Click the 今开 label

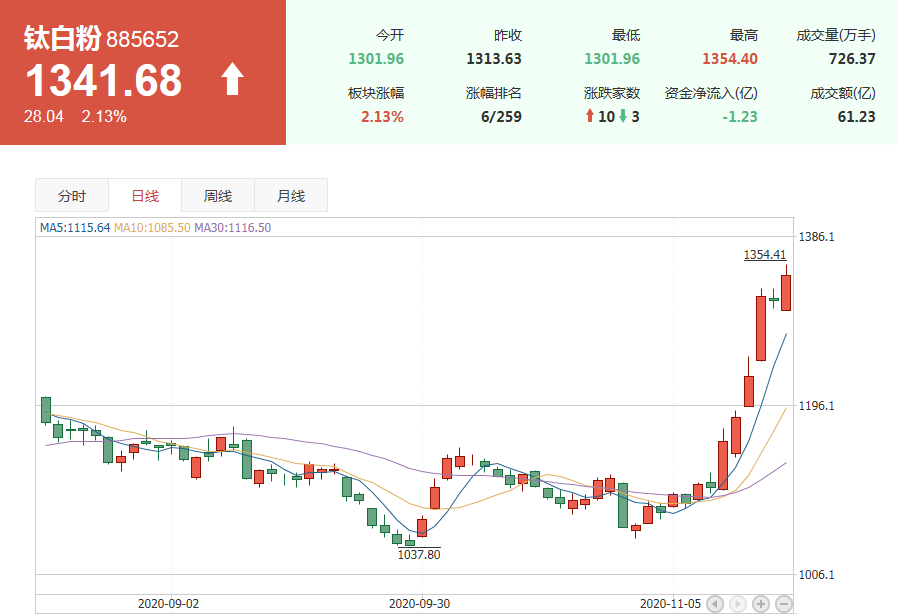(x=390, y=35)
